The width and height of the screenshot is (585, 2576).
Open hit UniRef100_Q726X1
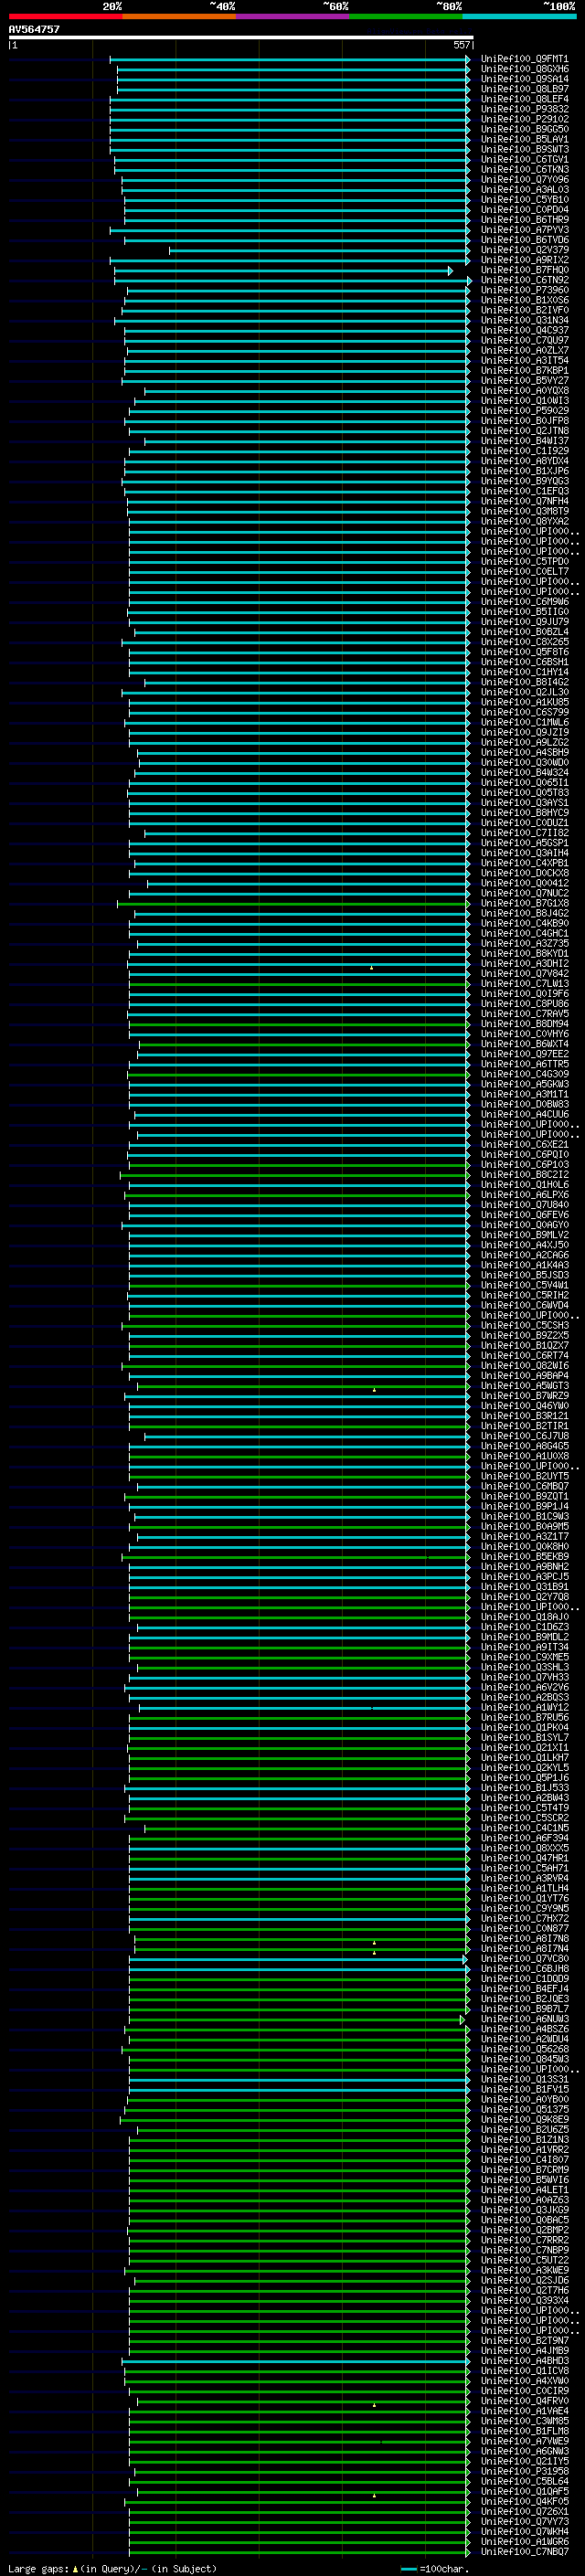click(x=524, y=2511)
